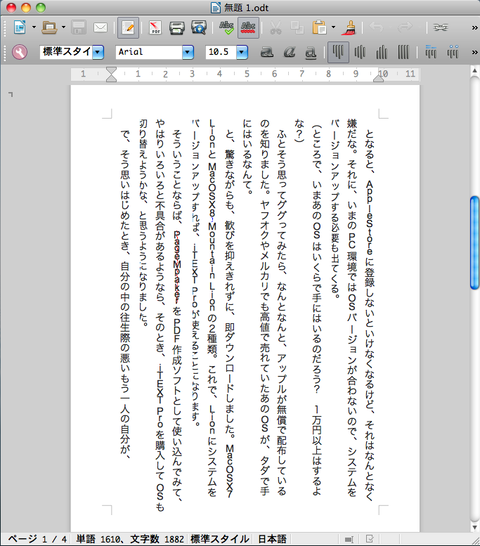Click Mountain Lion text in document
The height and width of the screenshot is (546, 480).
click(212, 266)
